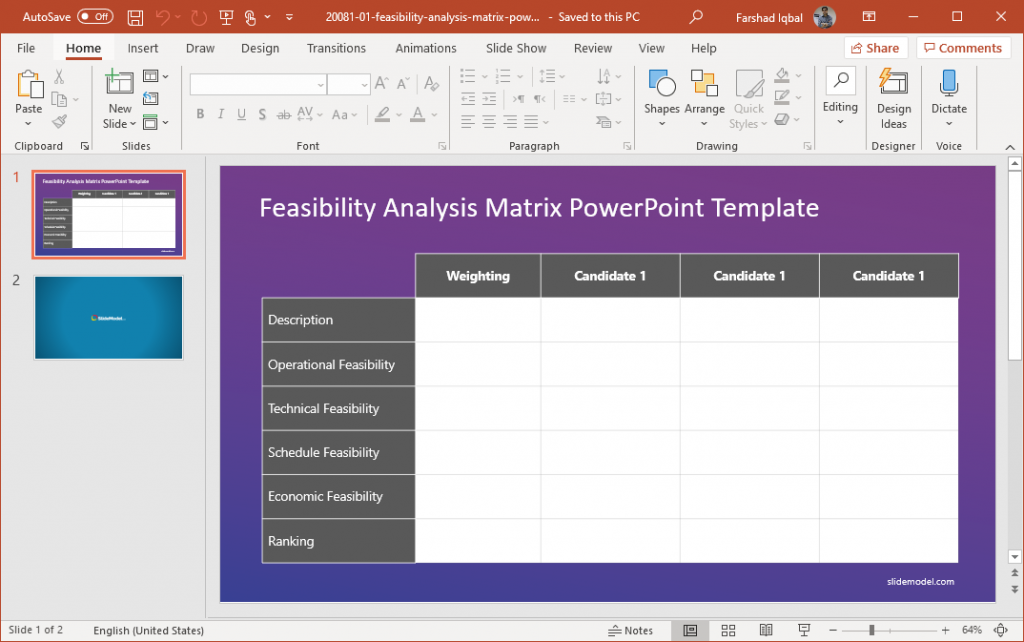Screen dimensions: 1024x642
Task: Click the Save icon
Action: tap(135, 16)
